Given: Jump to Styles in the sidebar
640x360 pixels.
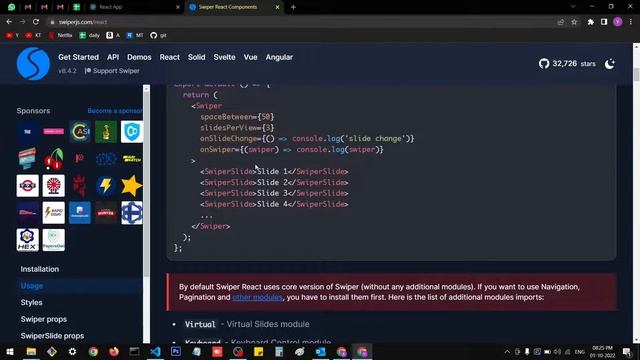Looking at the screenshot, I should coord(31,302).
